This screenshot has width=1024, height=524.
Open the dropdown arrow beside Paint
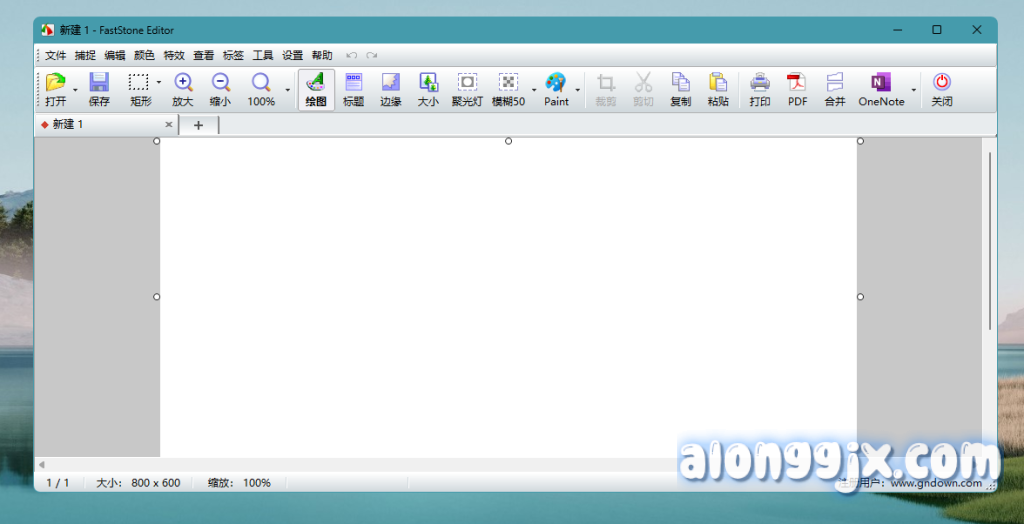coord(578,90)
